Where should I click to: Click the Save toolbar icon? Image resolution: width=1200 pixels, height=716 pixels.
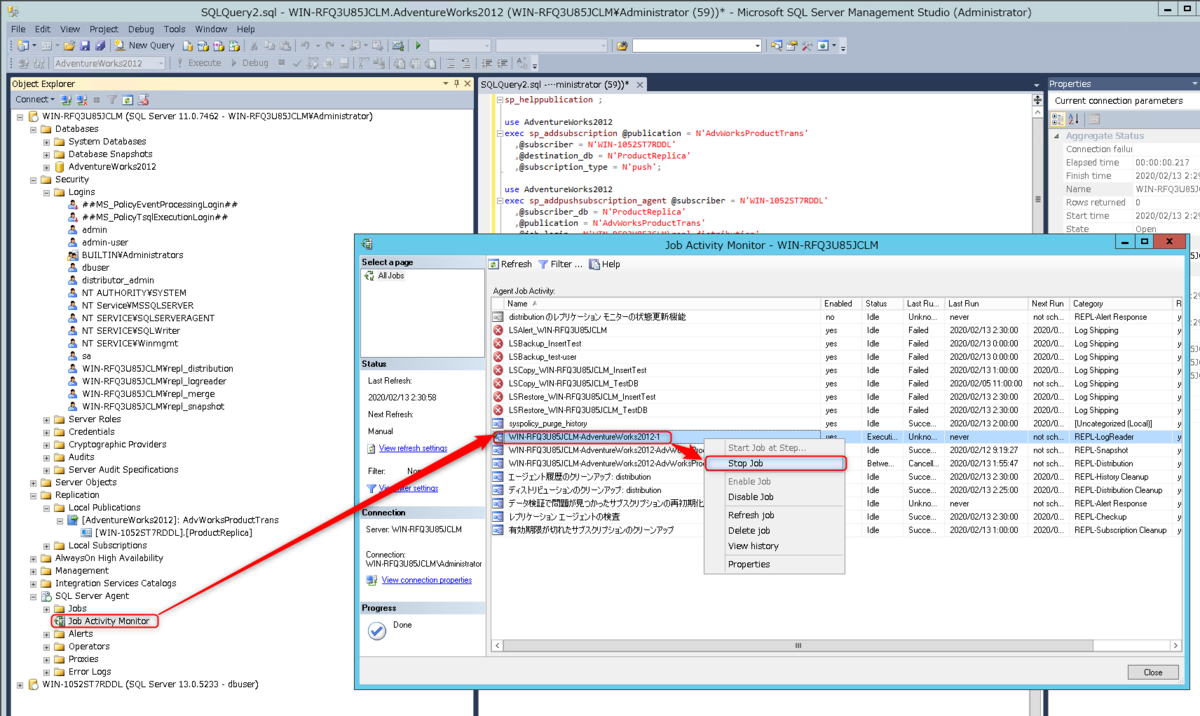tap(84, 45)
